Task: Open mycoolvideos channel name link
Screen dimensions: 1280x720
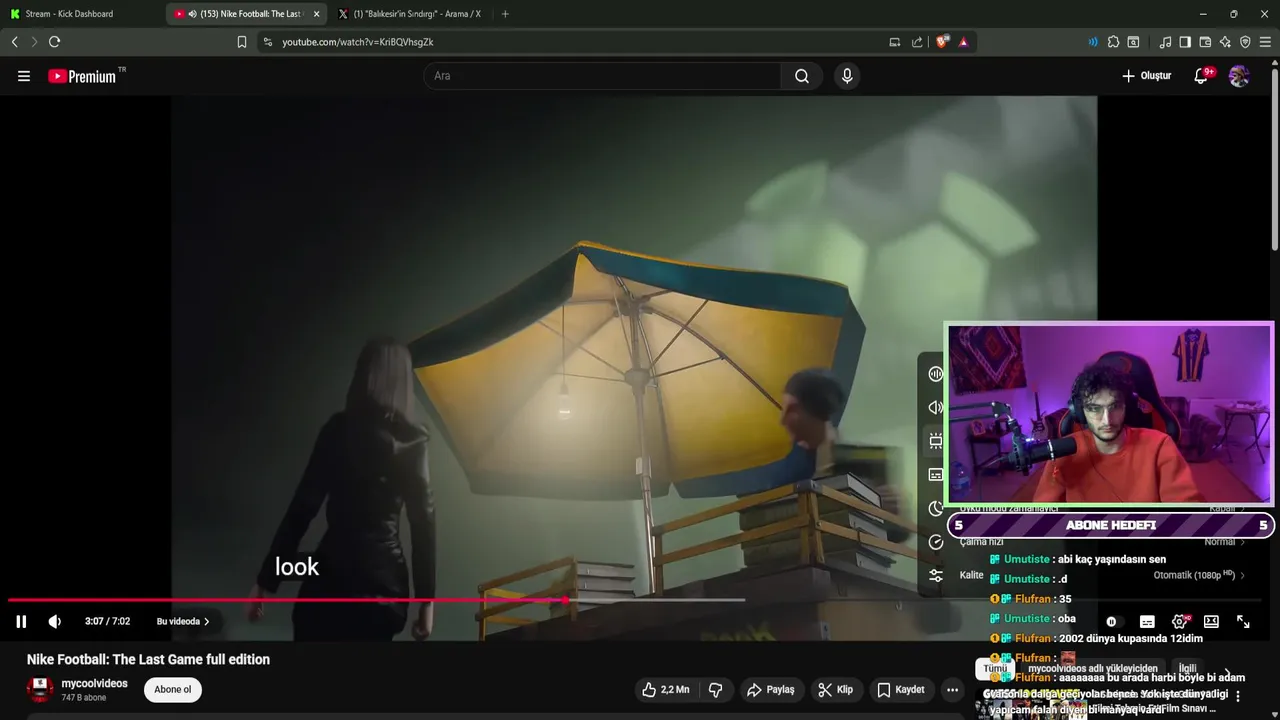Action: coord(94,683)
